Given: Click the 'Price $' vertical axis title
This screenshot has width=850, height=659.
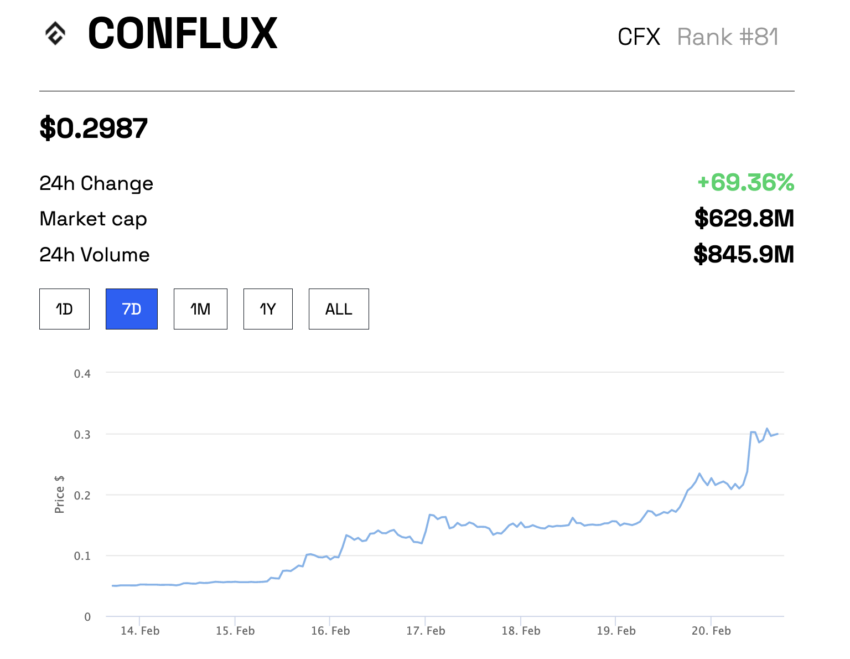Looking at the screenshot, I should (x=60, y=494).
